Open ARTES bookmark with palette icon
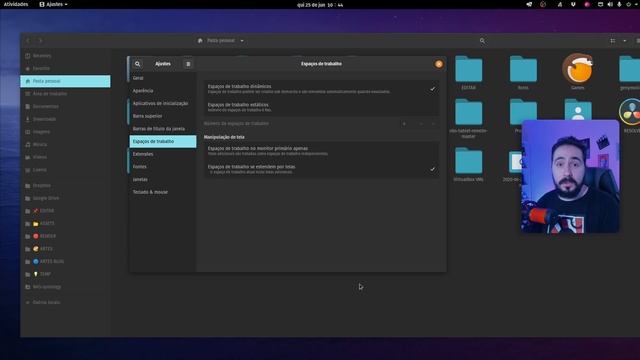The height and width of the screenshot is (360, 640). (65, 249)
